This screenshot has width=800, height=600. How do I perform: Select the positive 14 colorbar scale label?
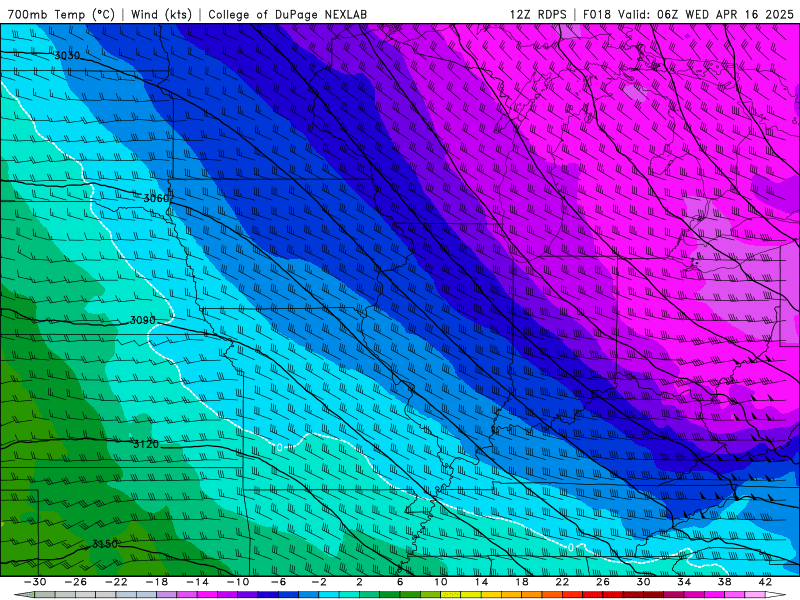481,582
